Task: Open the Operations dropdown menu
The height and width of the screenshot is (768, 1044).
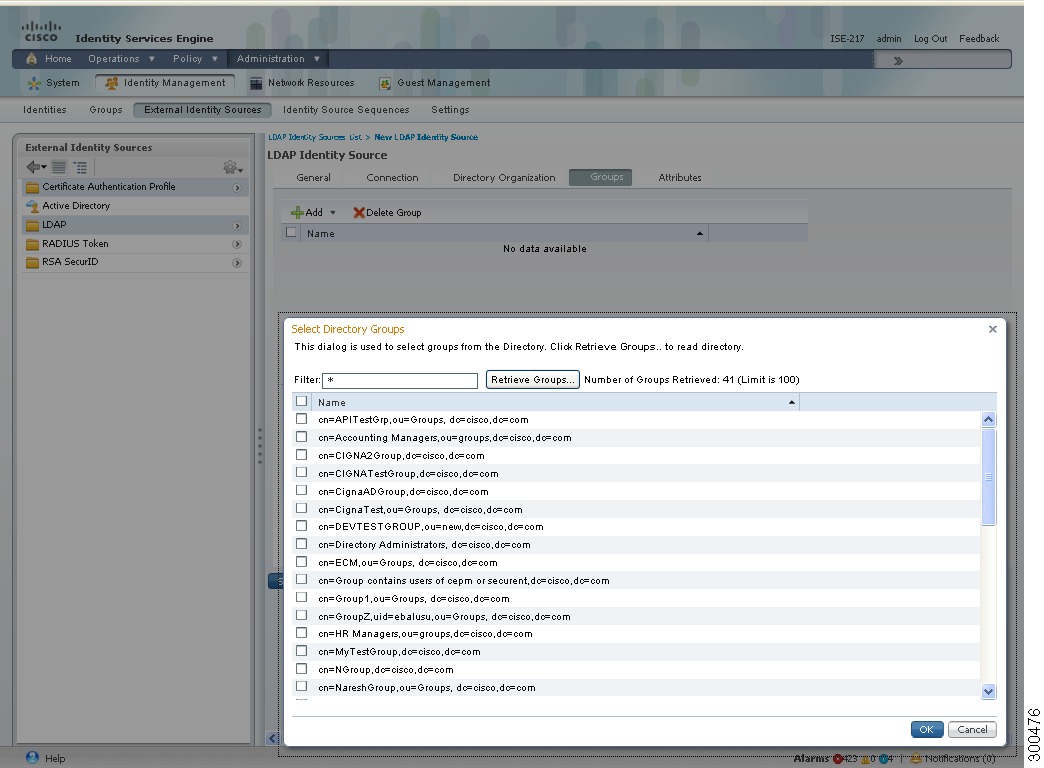Action: [x=121, y=59]
